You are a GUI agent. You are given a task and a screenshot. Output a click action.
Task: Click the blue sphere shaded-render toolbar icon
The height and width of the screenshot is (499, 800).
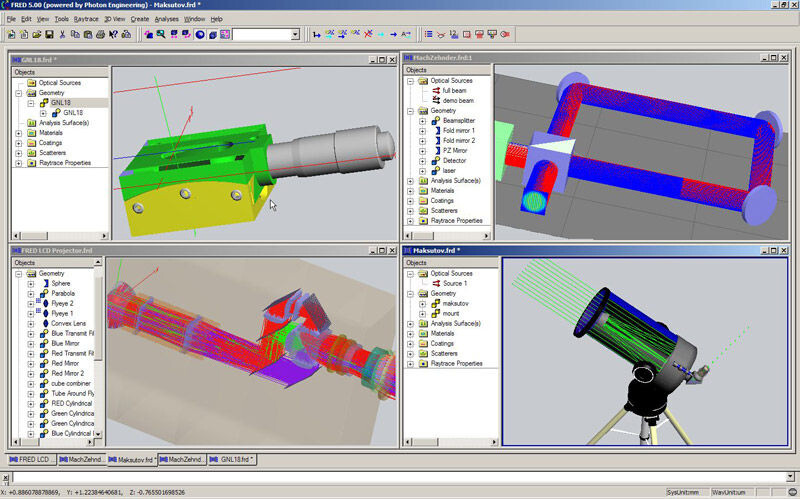[200, 34]
